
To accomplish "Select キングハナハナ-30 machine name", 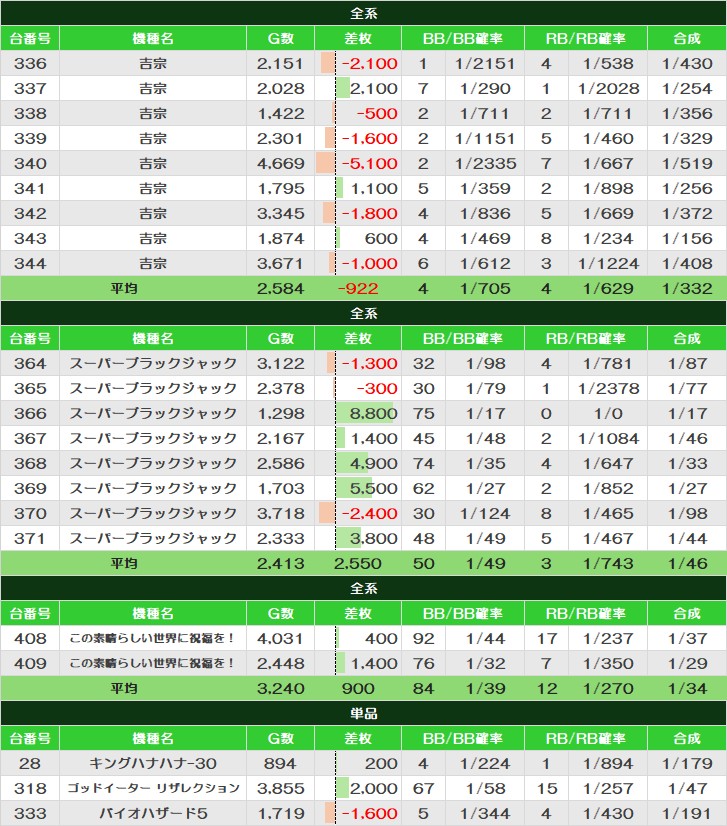I will (x=153, y=763).
